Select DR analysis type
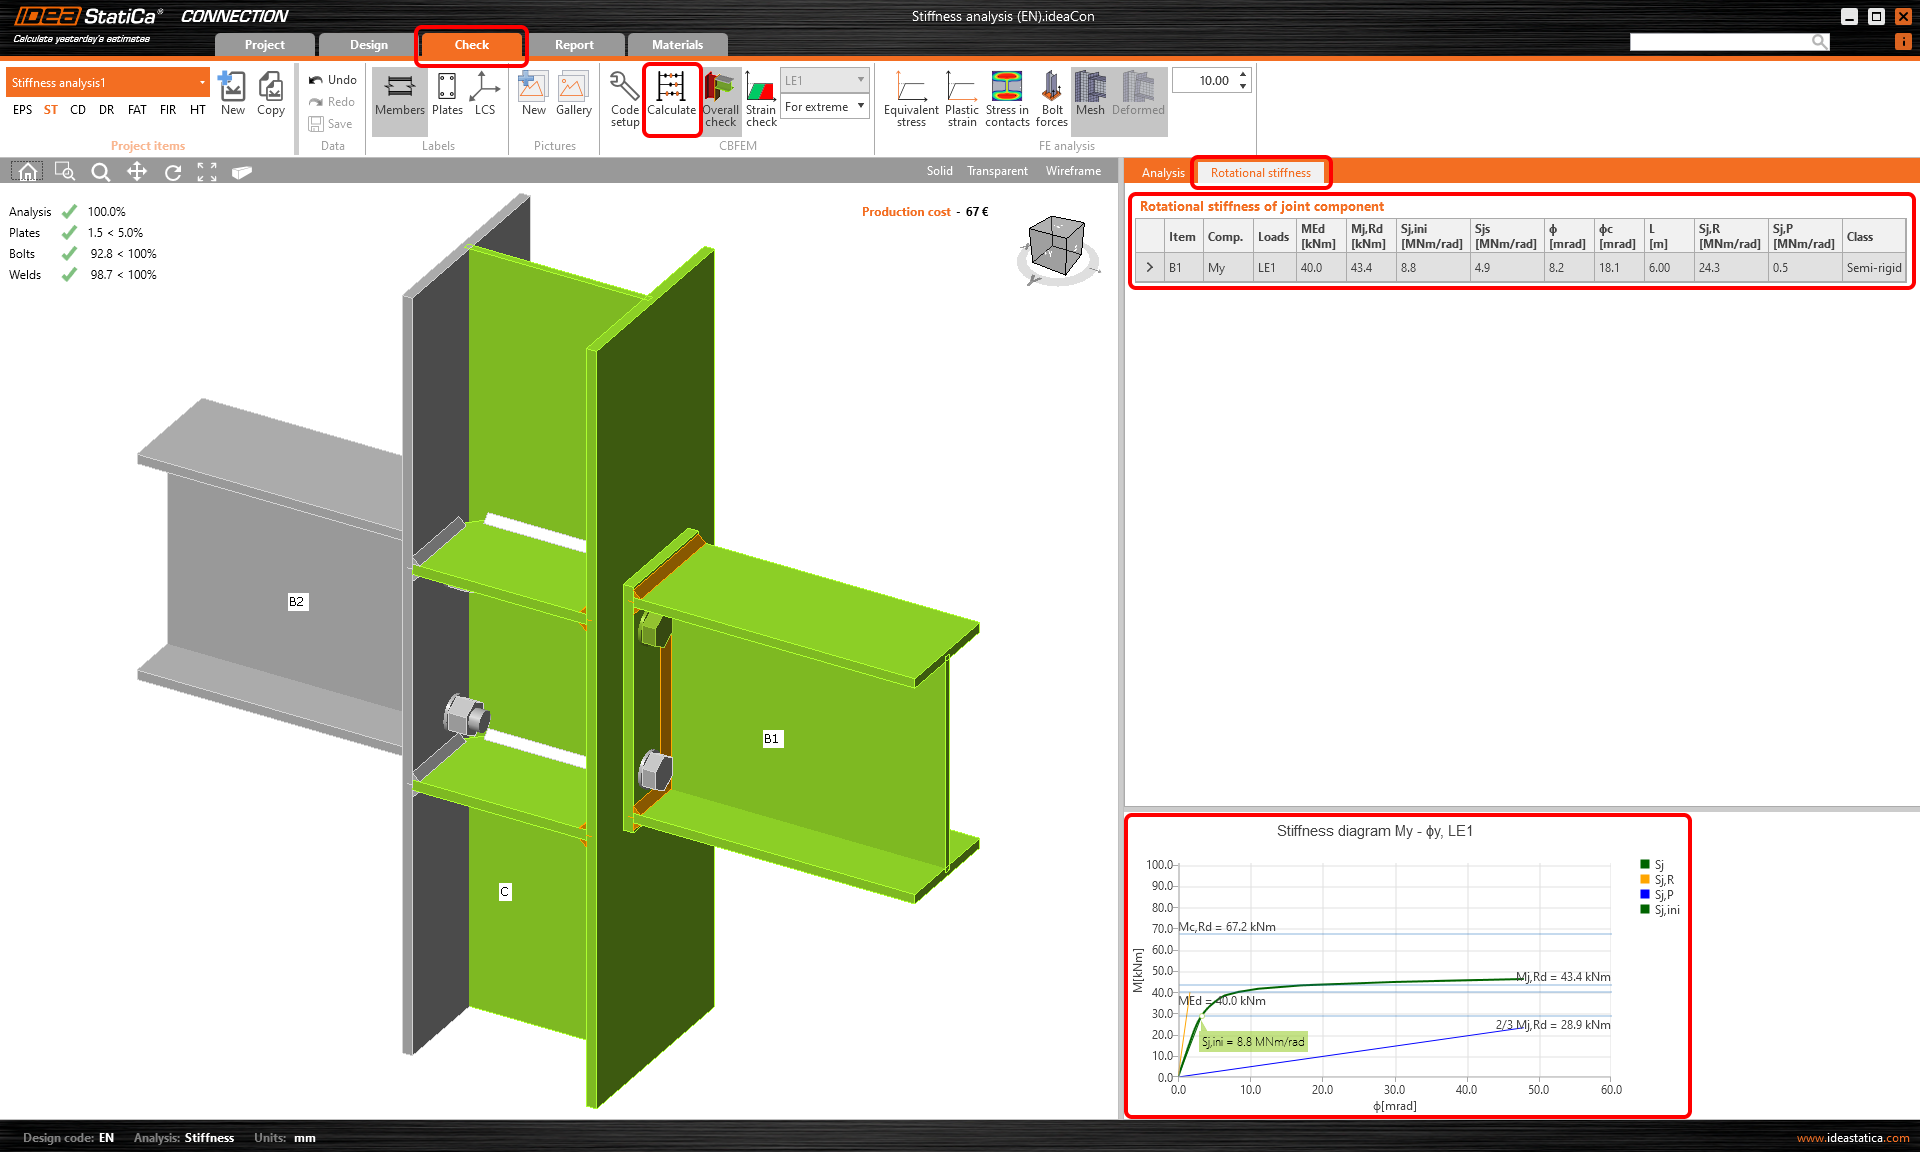1920x1152 pixels. pos(107,110)
